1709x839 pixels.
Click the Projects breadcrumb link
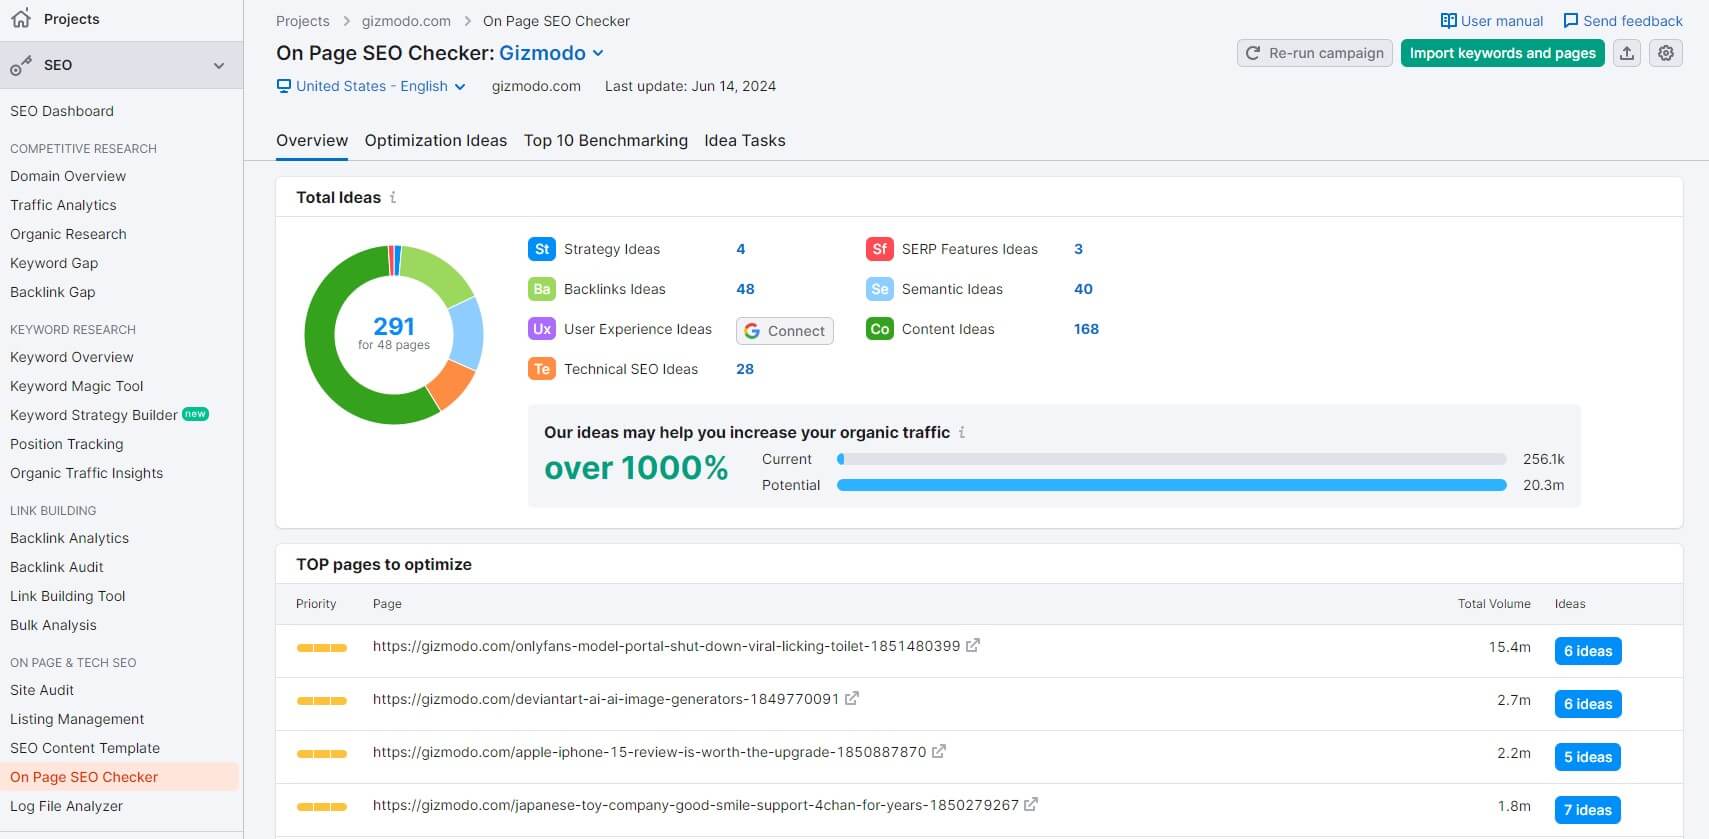pos(303,21)
